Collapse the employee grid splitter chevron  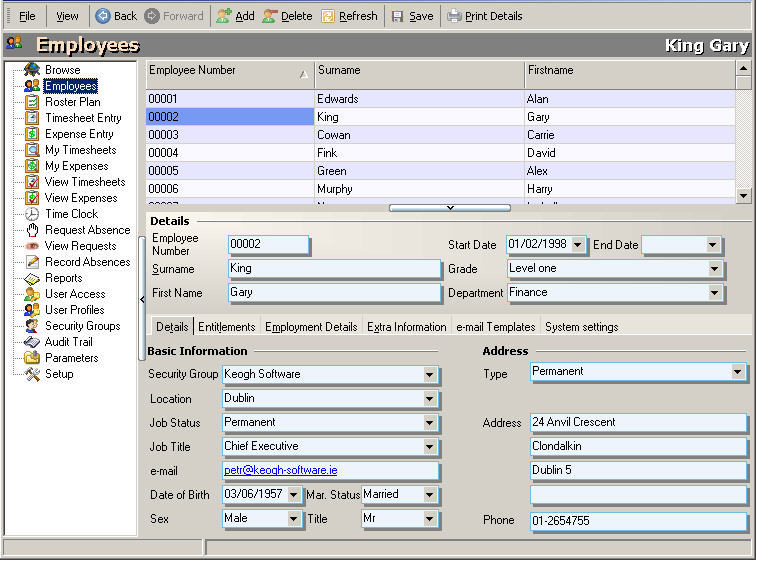pos(450,208)
